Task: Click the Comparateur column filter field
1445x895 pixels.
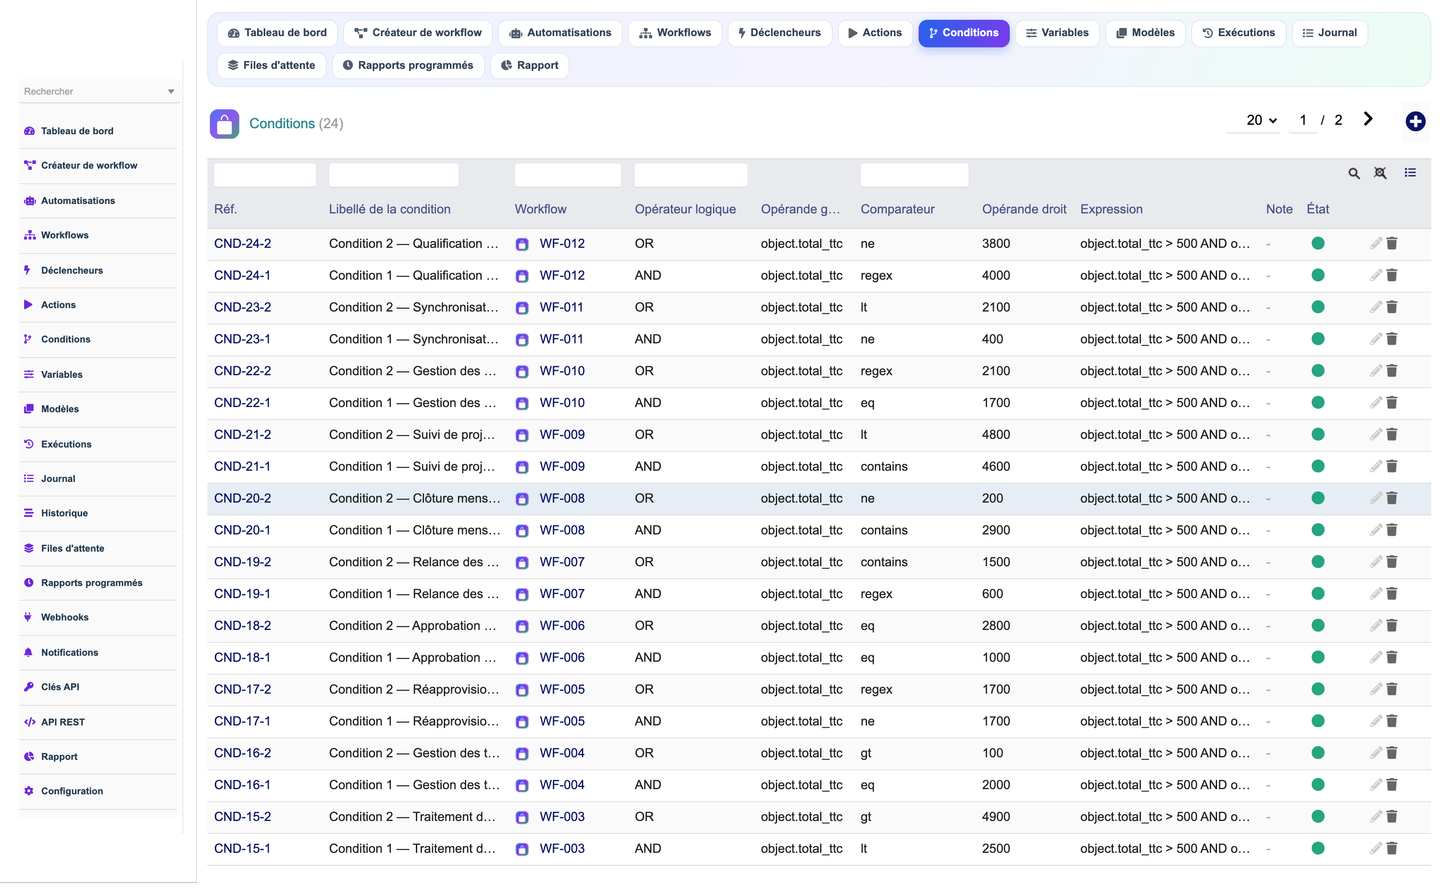Action: [x=914, y=175]
